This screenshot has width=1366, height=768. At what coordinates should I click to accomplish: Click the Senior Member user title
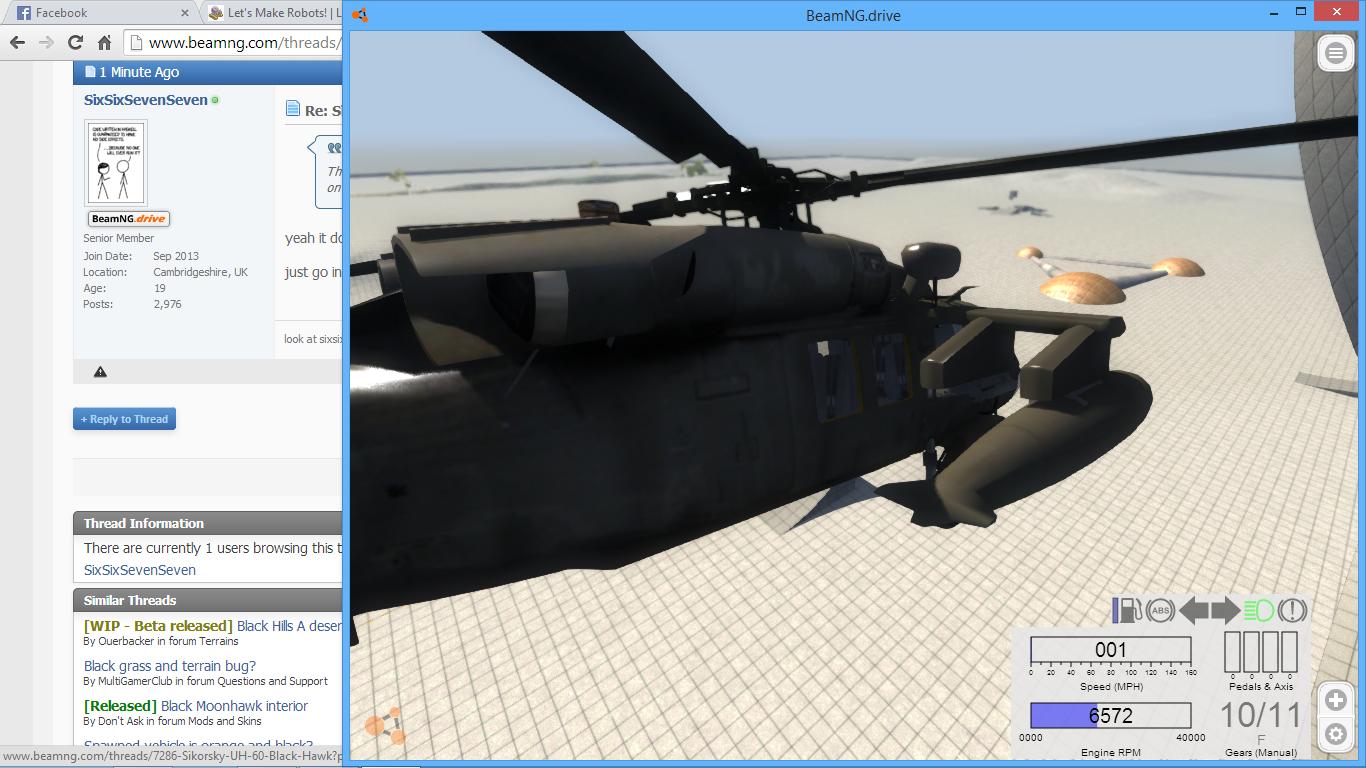119,238
